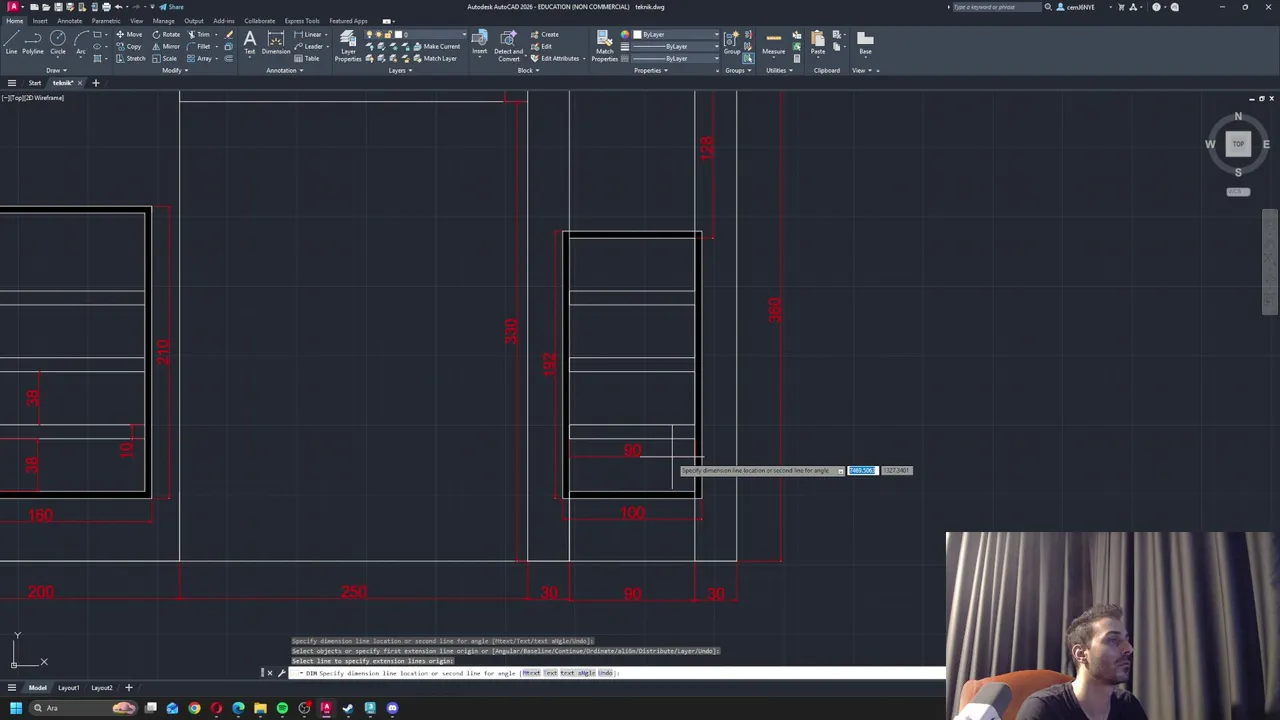
Task: Expand the Layers panel dropdown
Action: tap(399, 70)
